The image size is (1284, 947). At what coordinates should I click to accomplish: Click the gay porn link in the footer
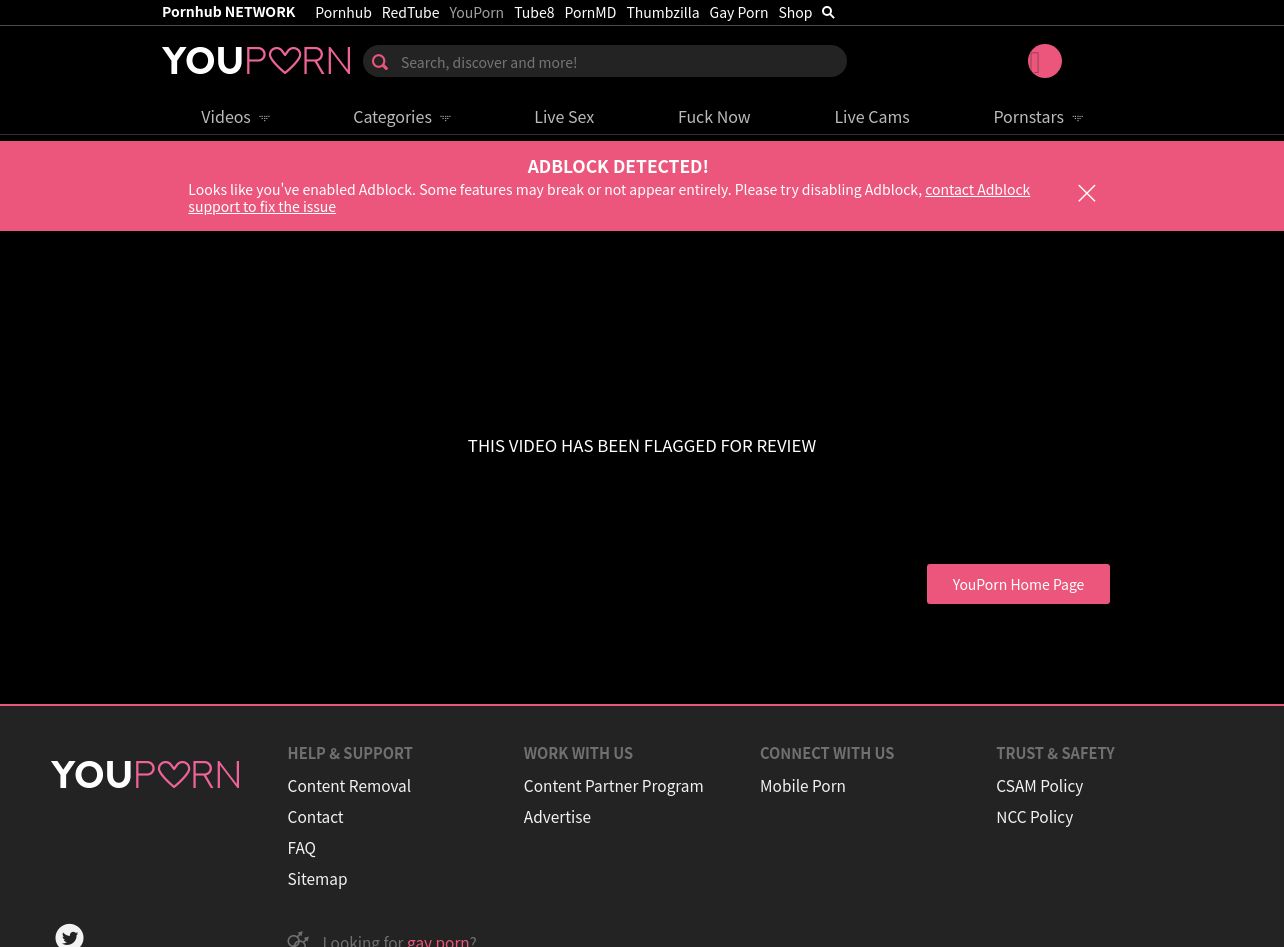coord(438,940)
